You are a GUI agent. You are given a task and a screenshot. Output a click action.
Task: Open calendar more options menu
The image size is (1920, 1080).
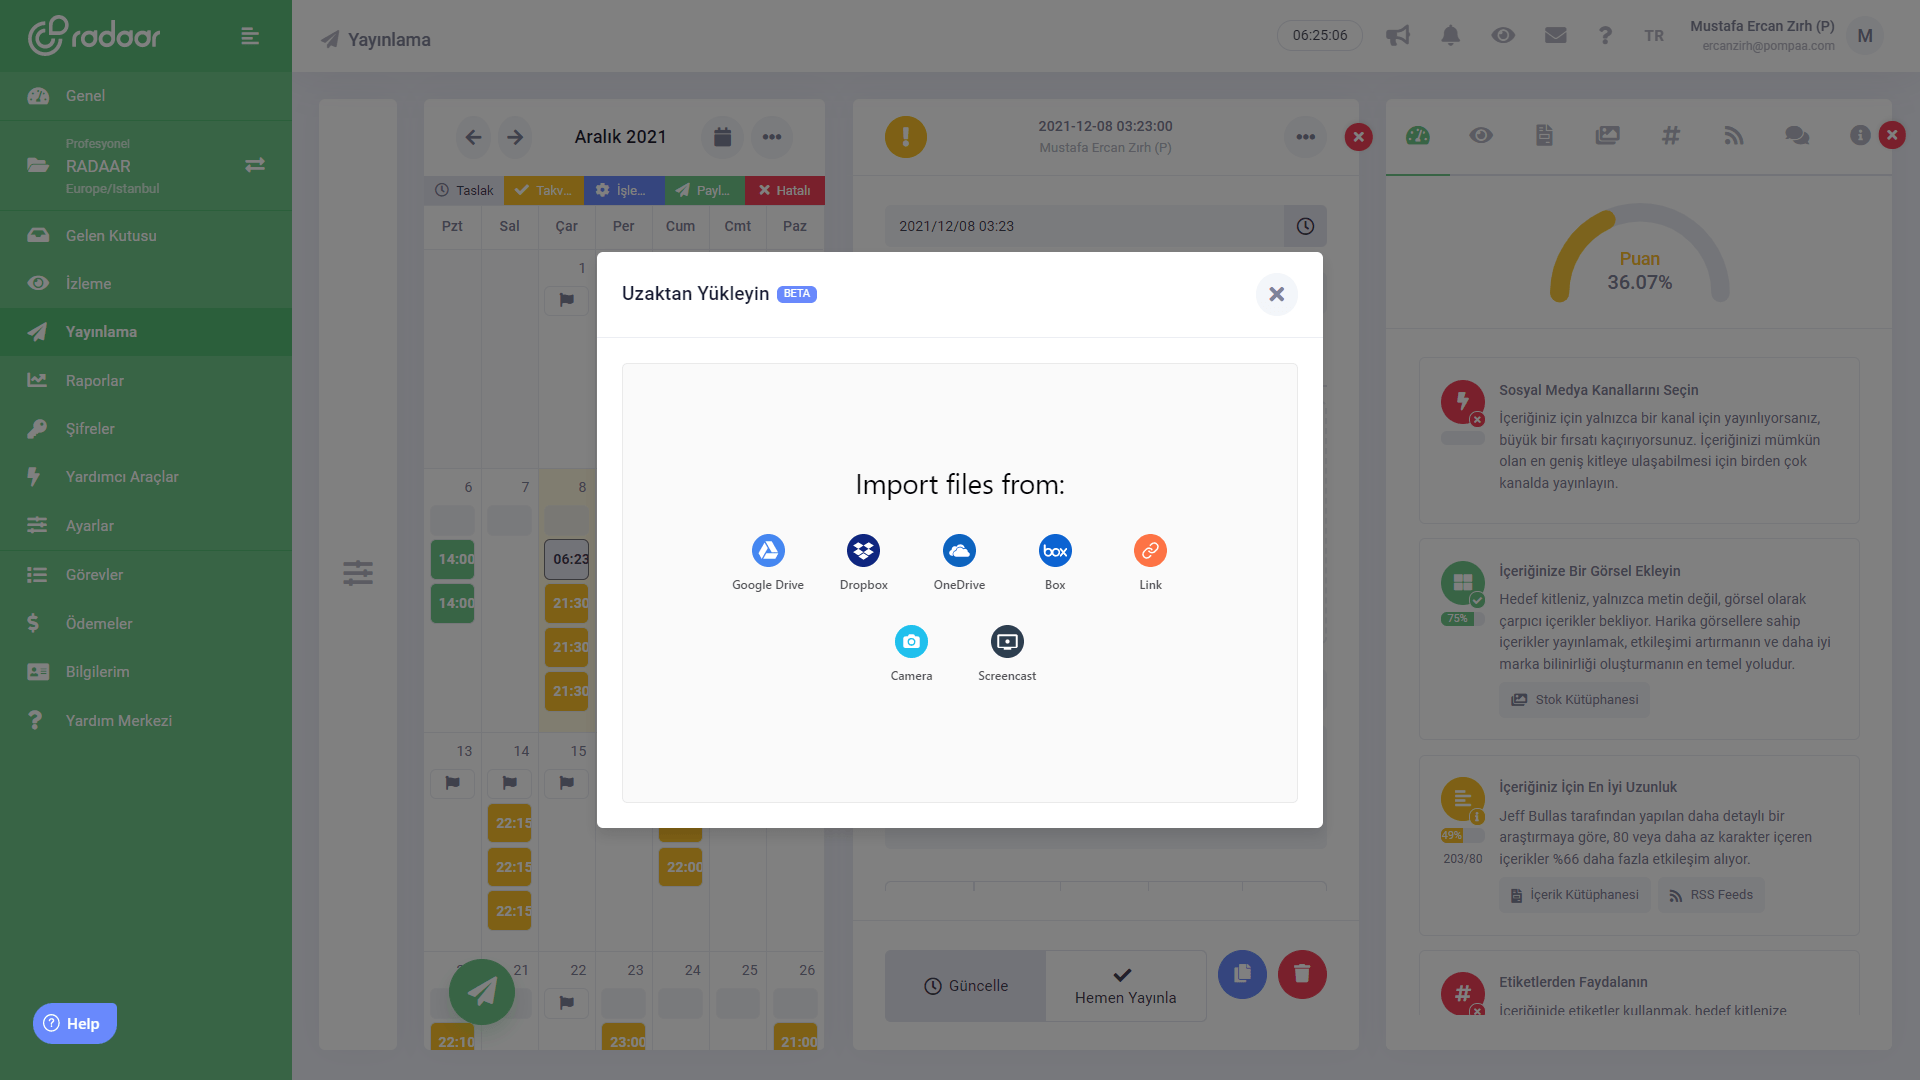(771, 137)
